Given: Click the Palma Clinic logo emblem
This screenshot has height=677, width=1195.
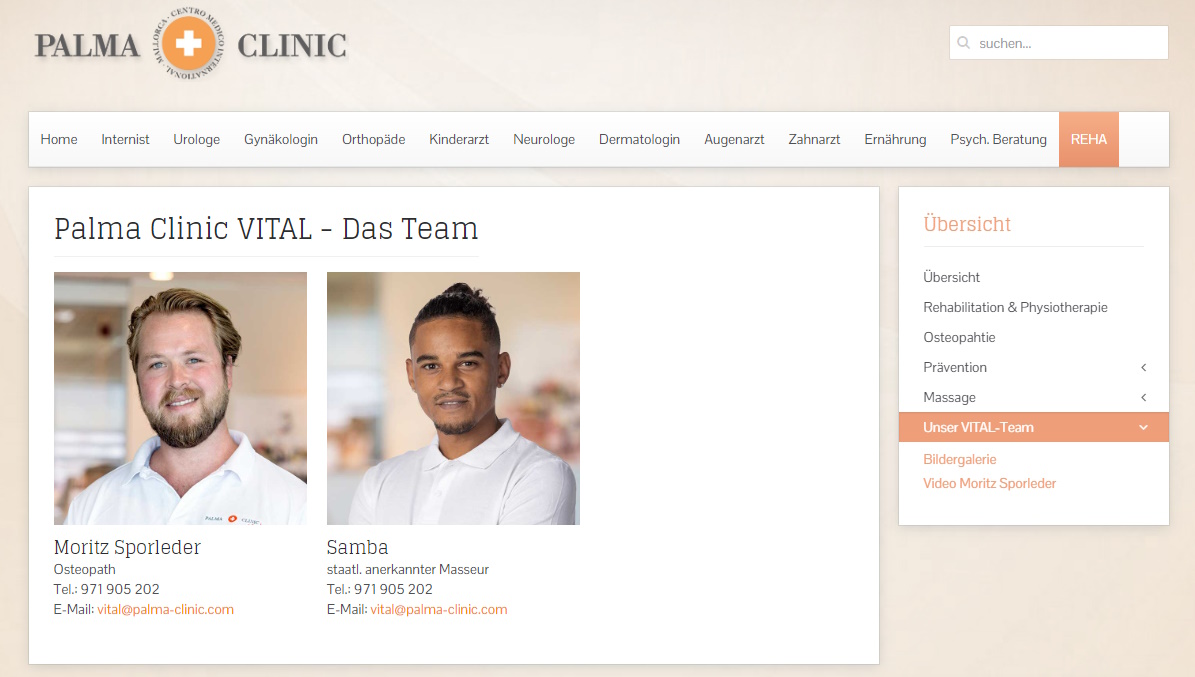Looking at the screenshot, I should point(188,43).
